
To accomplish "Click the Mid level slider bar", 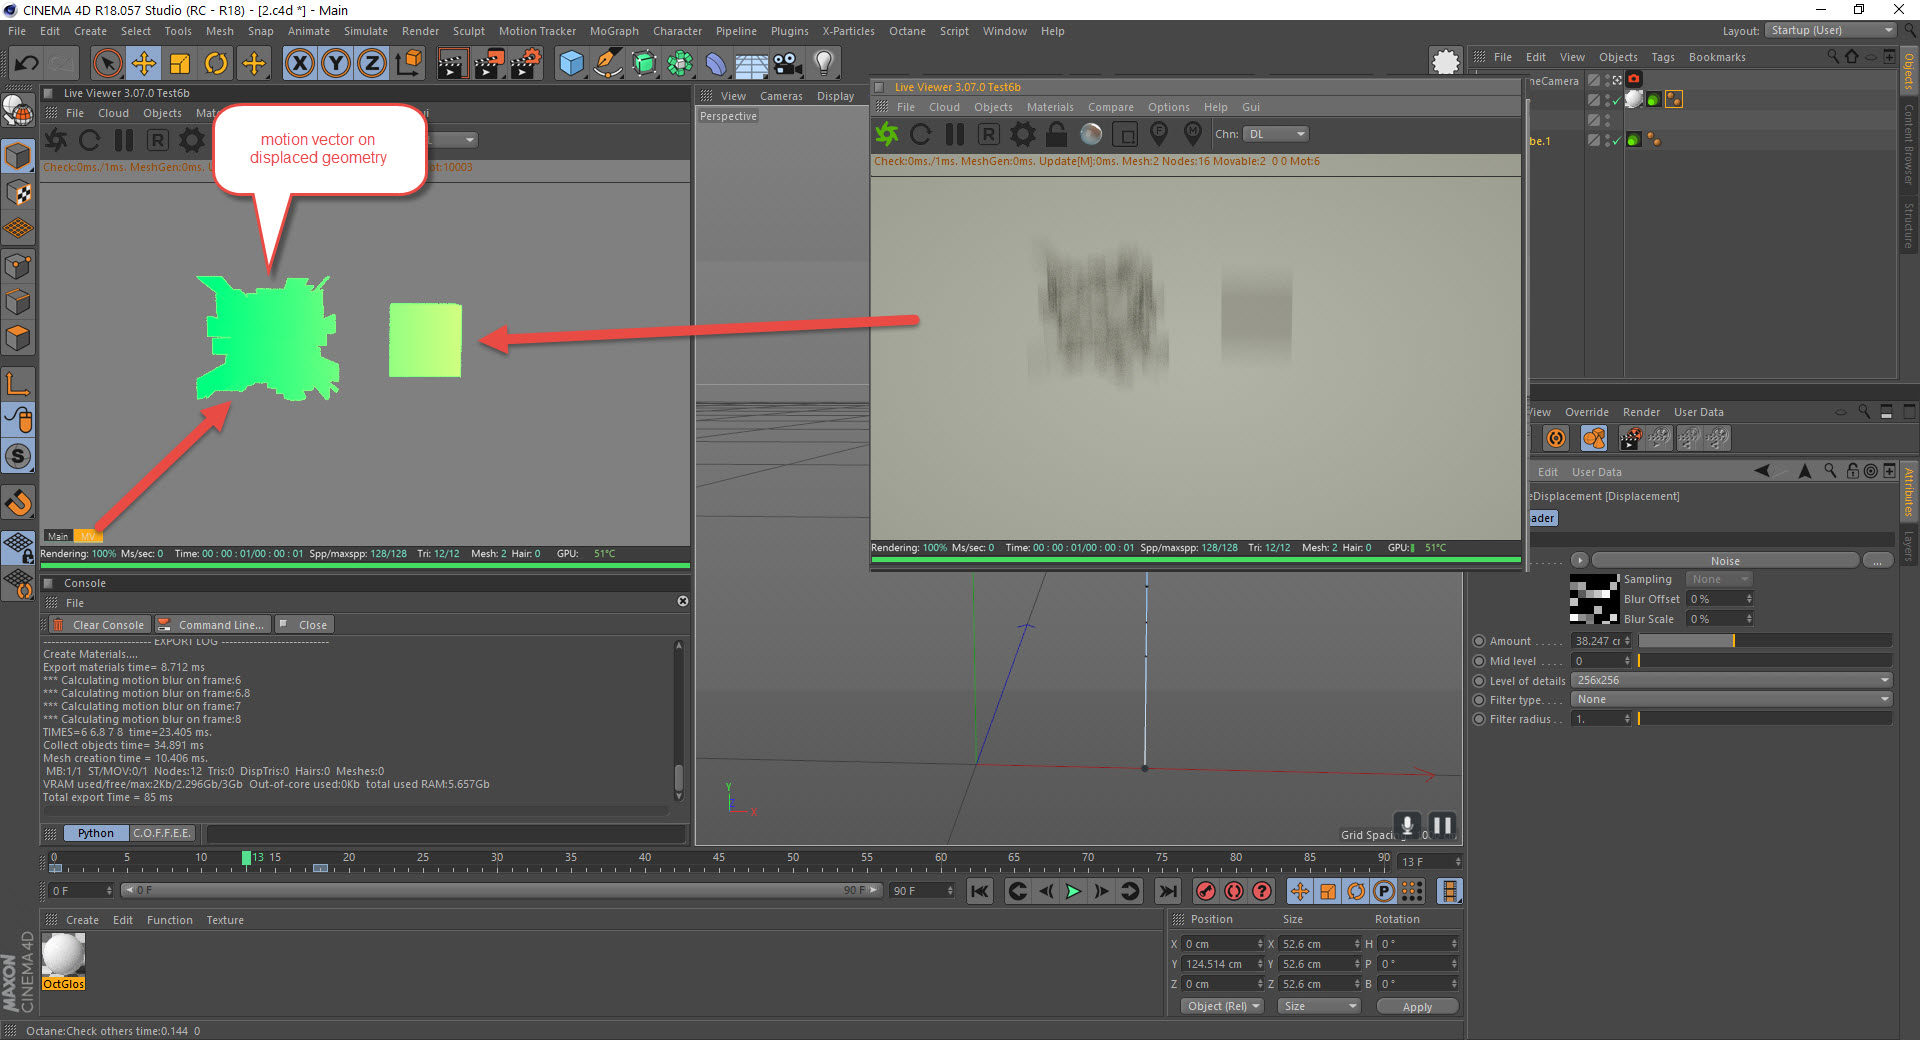I will 1764,661.
